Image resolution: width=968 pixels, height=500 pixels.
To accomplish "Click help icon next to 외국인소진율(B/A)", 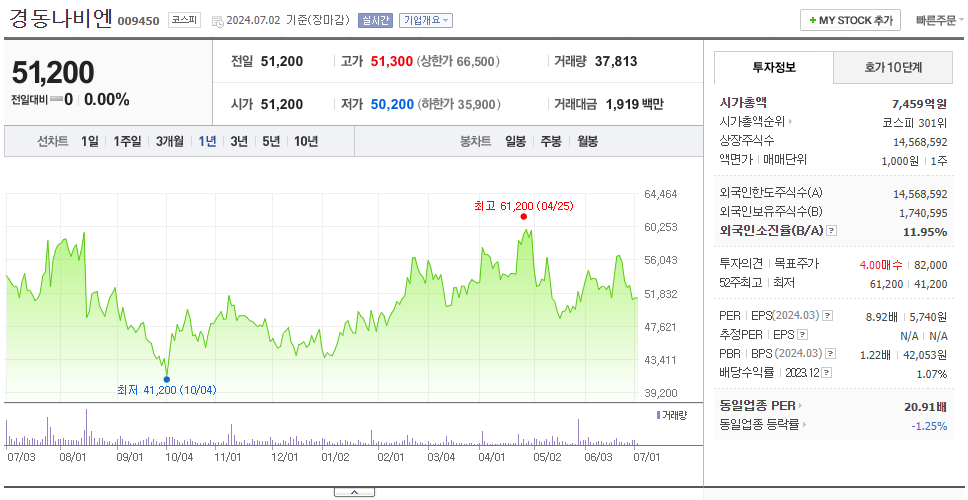I will tap(832, 231).
